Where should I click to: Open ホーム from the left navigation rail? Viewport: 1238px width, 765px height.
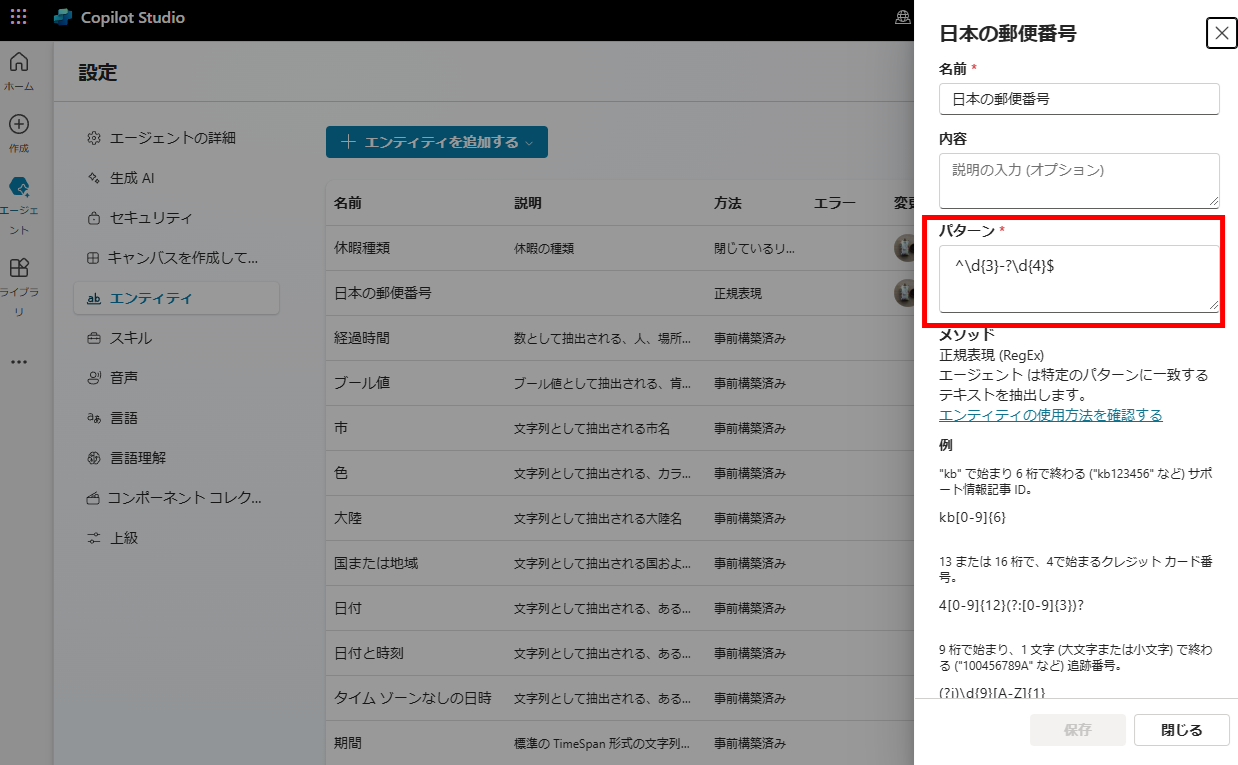point(19,62)
